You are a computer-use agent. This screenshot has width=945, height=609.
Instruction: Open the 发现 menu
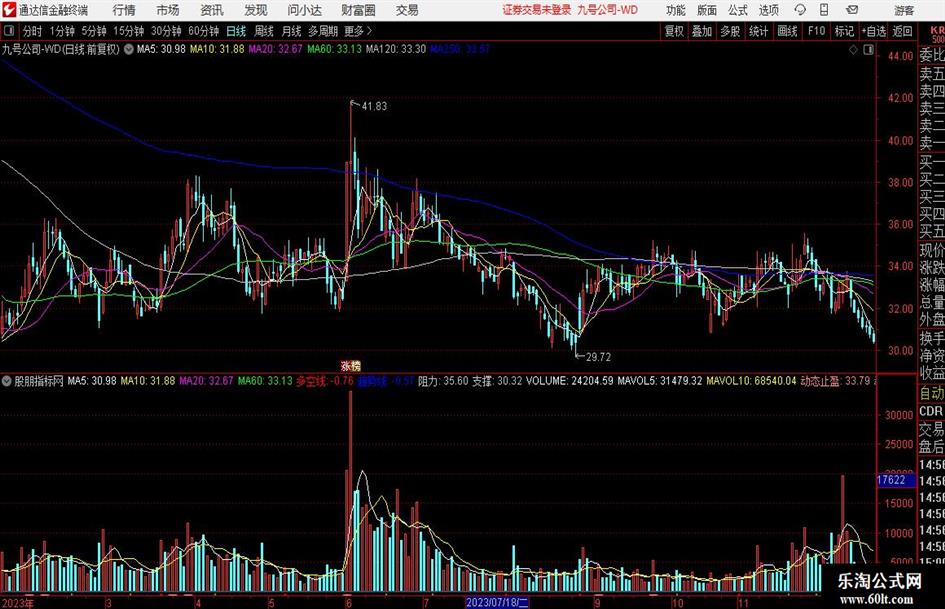(x=256, y=10)
